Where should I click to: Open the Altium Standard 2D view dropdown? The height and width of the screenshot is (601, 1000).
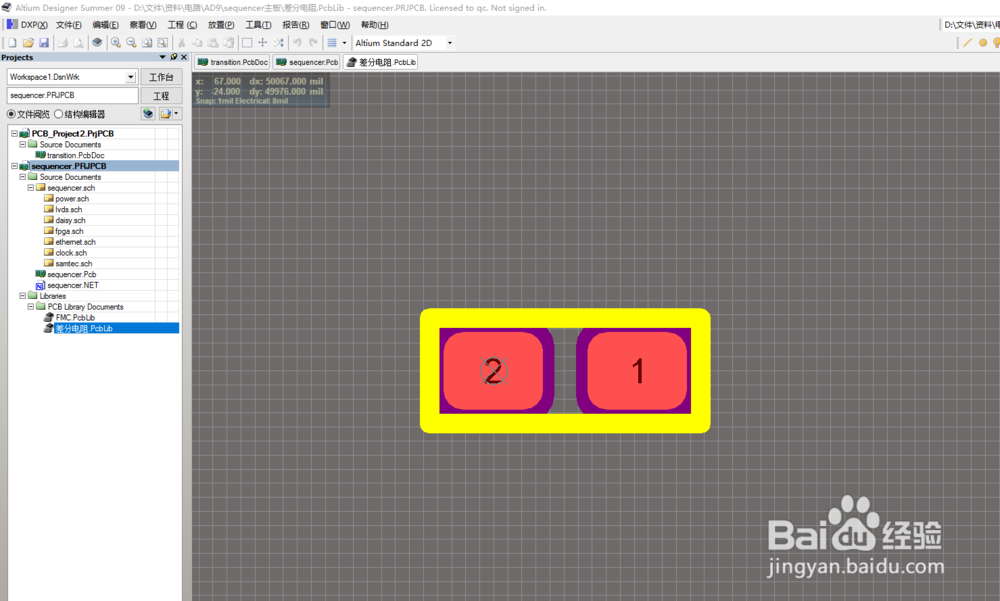click(450, 43)
